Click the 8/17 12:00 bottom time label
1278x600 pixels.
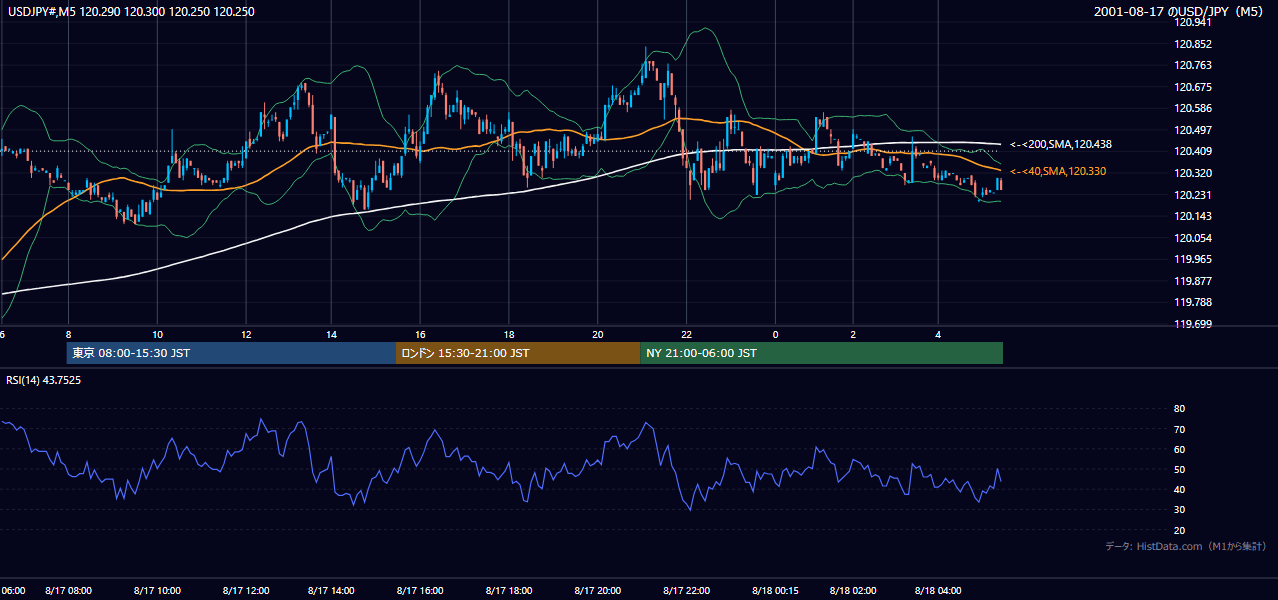click(246, 591)
